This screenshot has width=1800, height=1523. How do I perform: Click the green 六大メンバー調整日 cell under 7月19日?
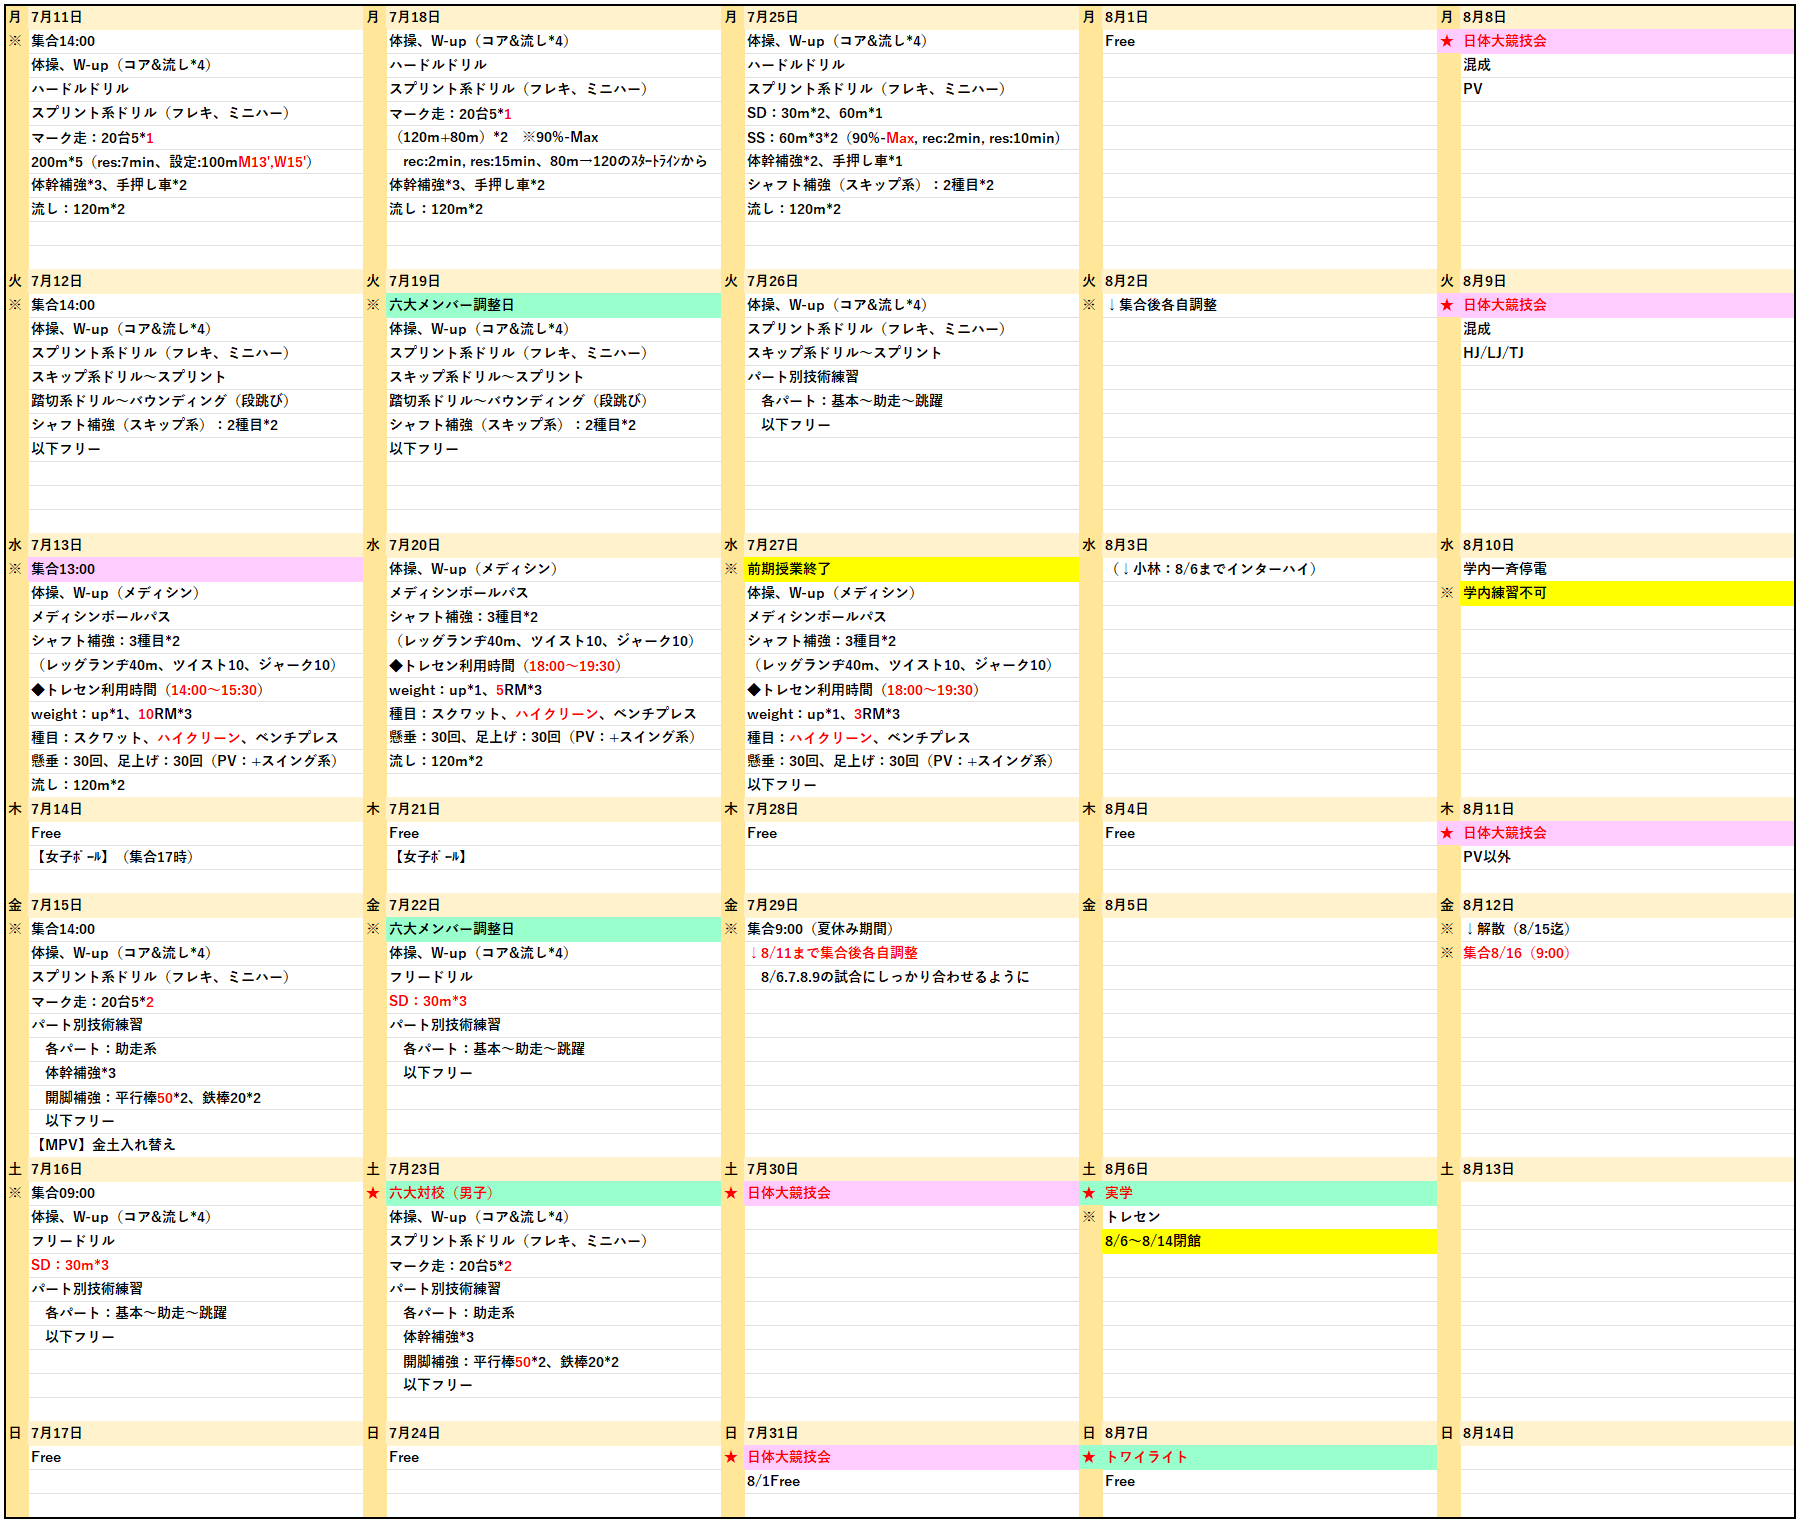tap(552, 305)
